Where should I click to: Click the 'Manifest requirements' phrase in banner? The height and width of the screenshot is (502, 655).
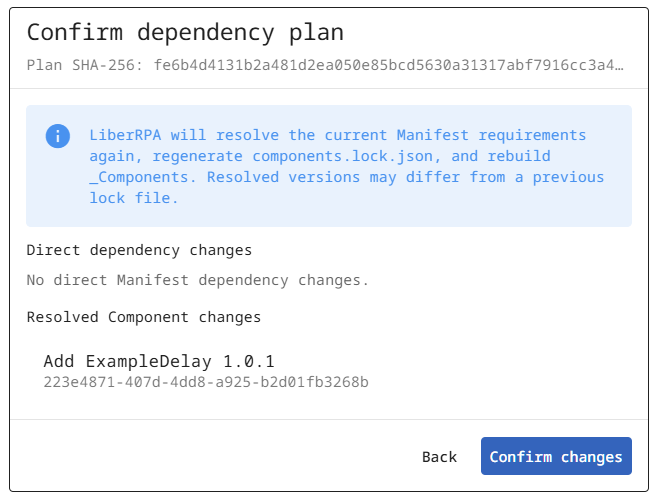coord(491,135)
